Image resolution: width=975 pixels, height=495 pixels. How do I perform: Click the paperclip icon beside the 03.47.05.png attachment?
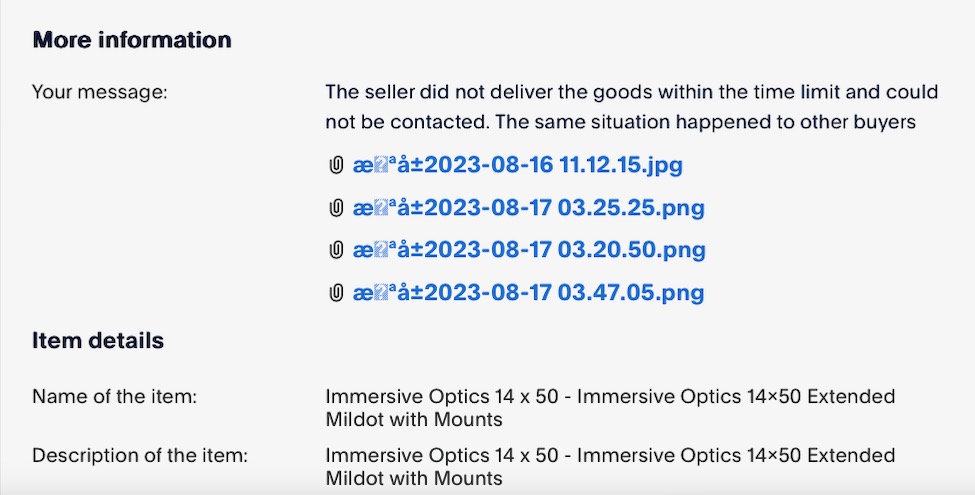click(336, 292)
